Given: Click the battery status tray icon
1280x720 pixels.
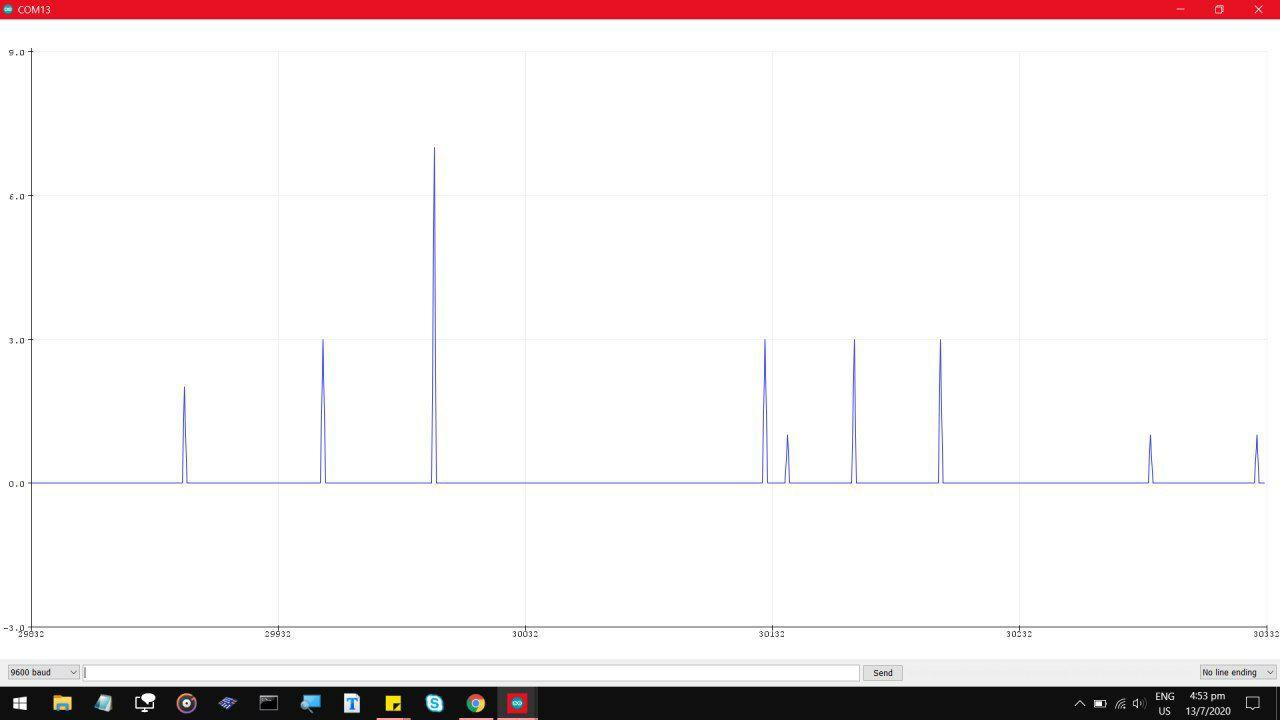Looking at the screenshot, I should tap(1100, 703).
